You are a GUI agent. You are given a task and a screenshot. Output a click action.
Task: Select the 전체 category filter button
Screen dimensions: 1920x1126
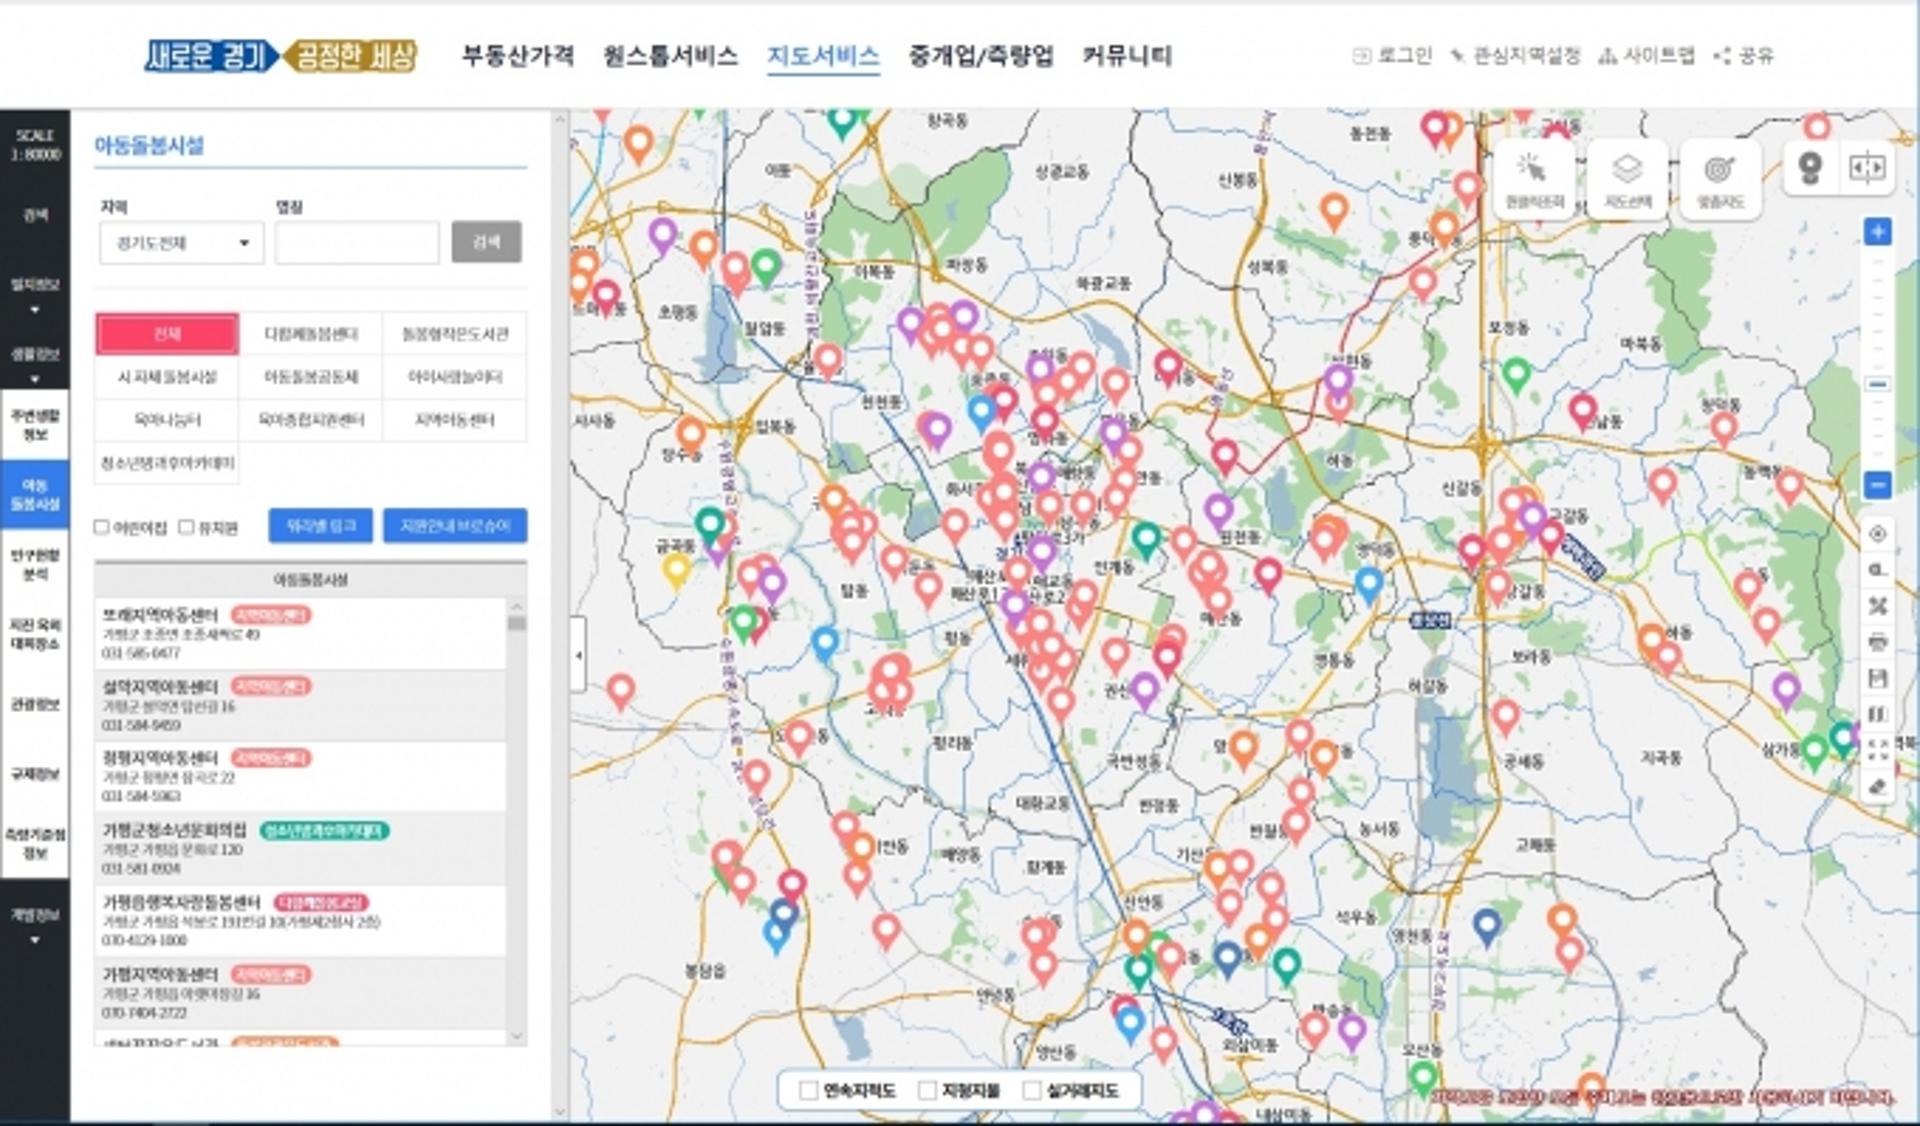(x=167, y=334)
